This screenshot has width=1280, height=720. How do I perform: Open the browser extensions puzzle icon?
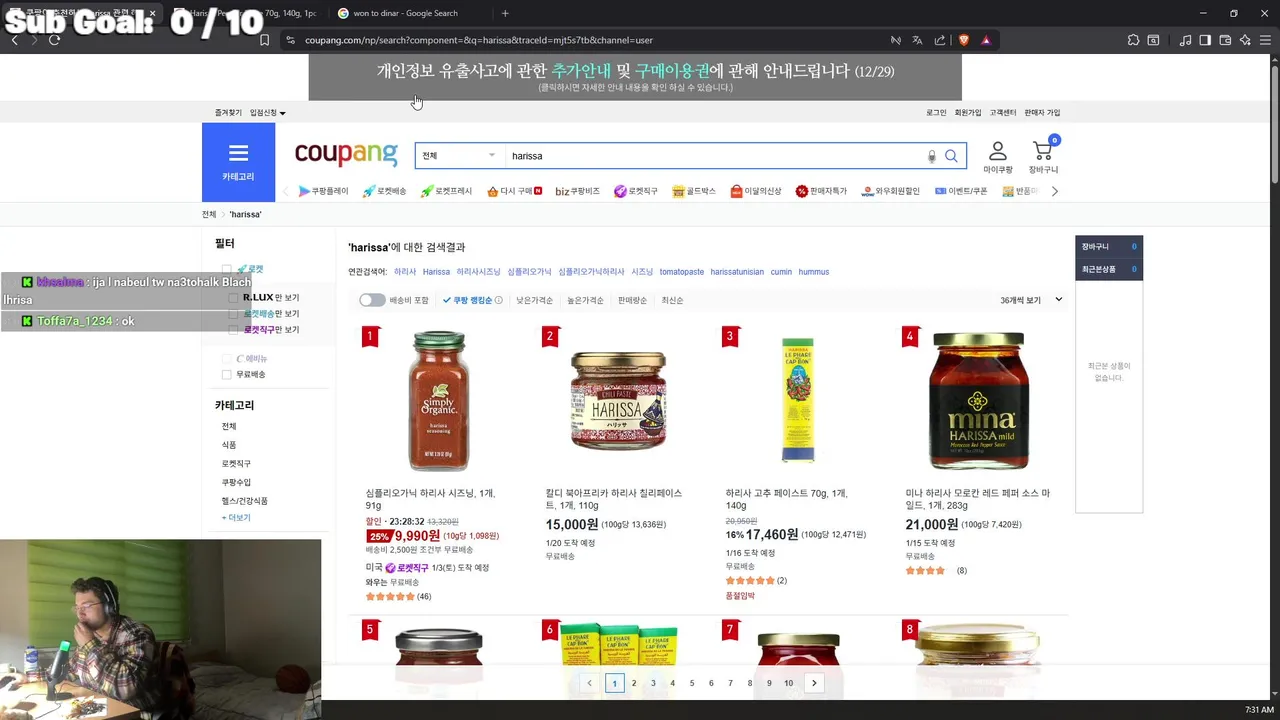pyautogui.click(x=1133, y=40)
